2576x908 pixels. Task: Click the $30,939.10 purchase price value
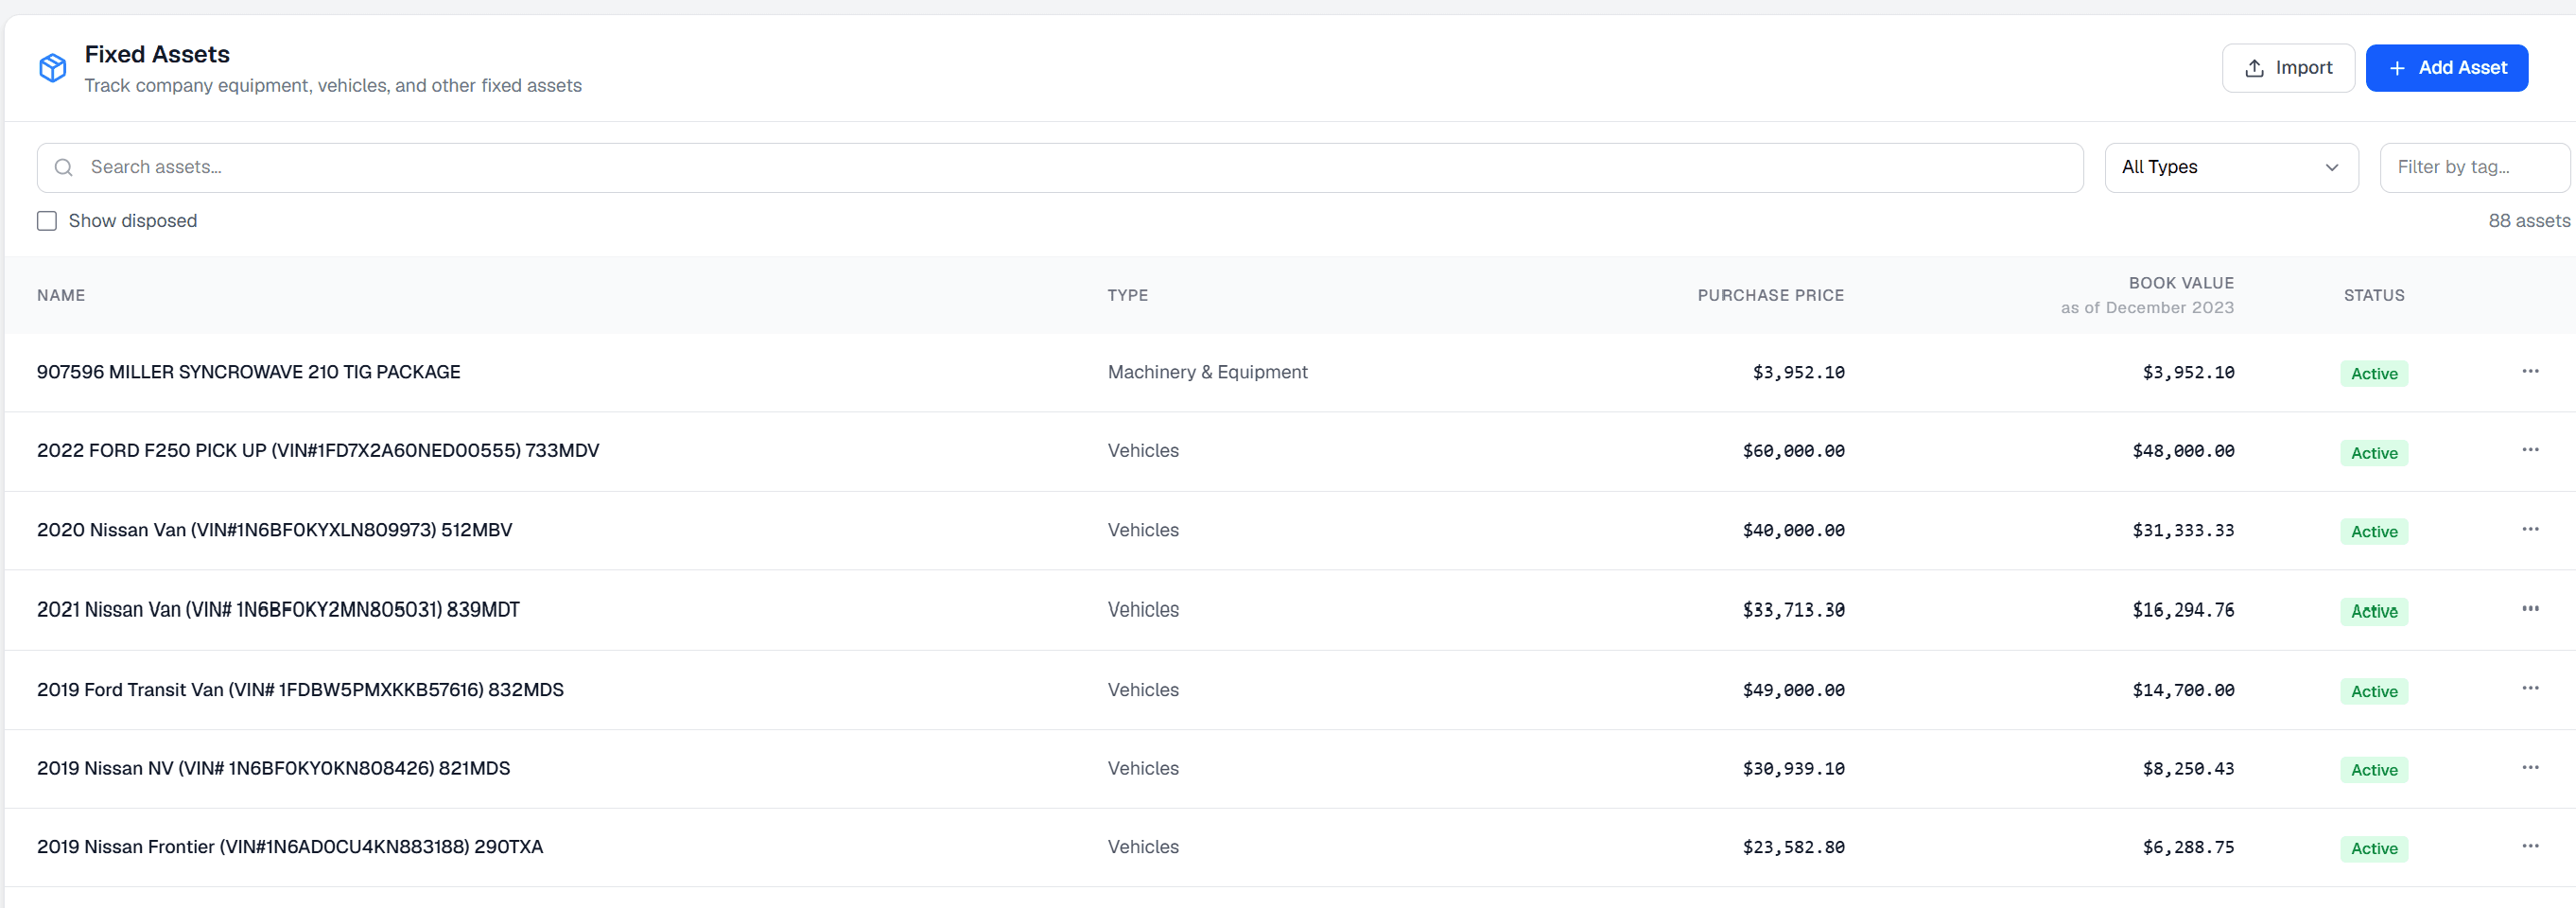pyautogui.click(x=1793, y=769)
